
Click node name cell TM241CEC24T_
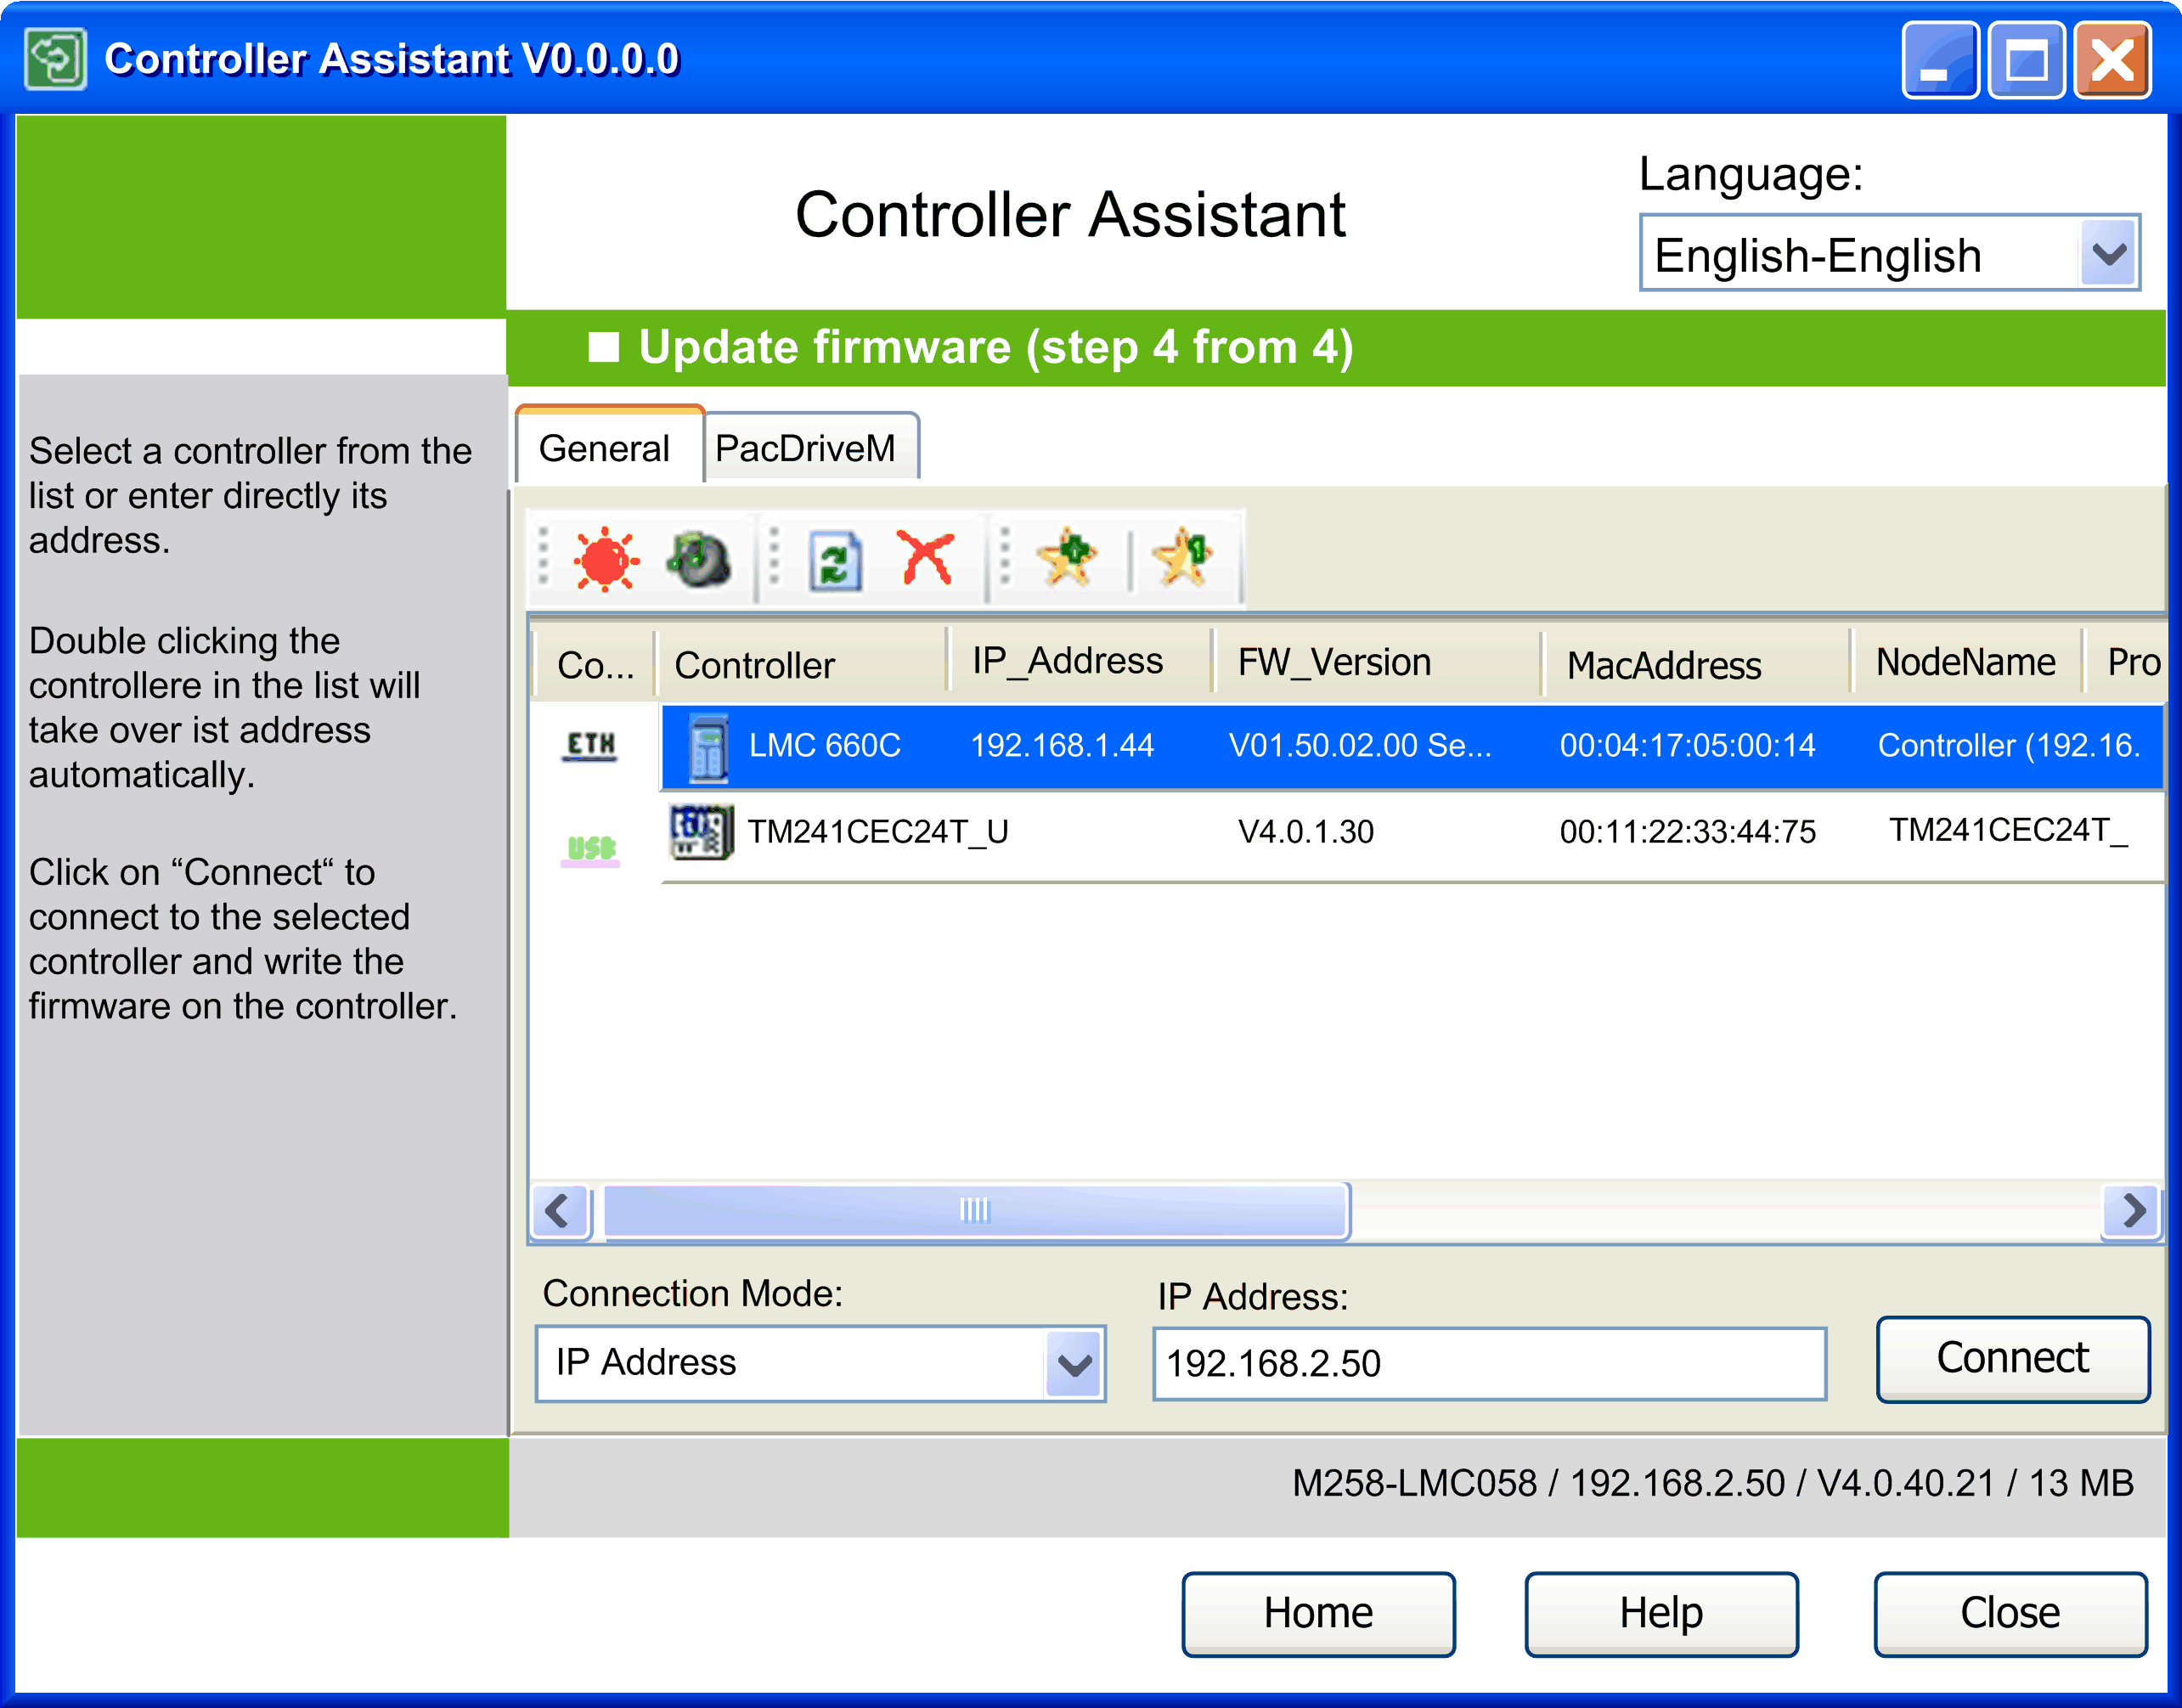[x=2008, y=830]
